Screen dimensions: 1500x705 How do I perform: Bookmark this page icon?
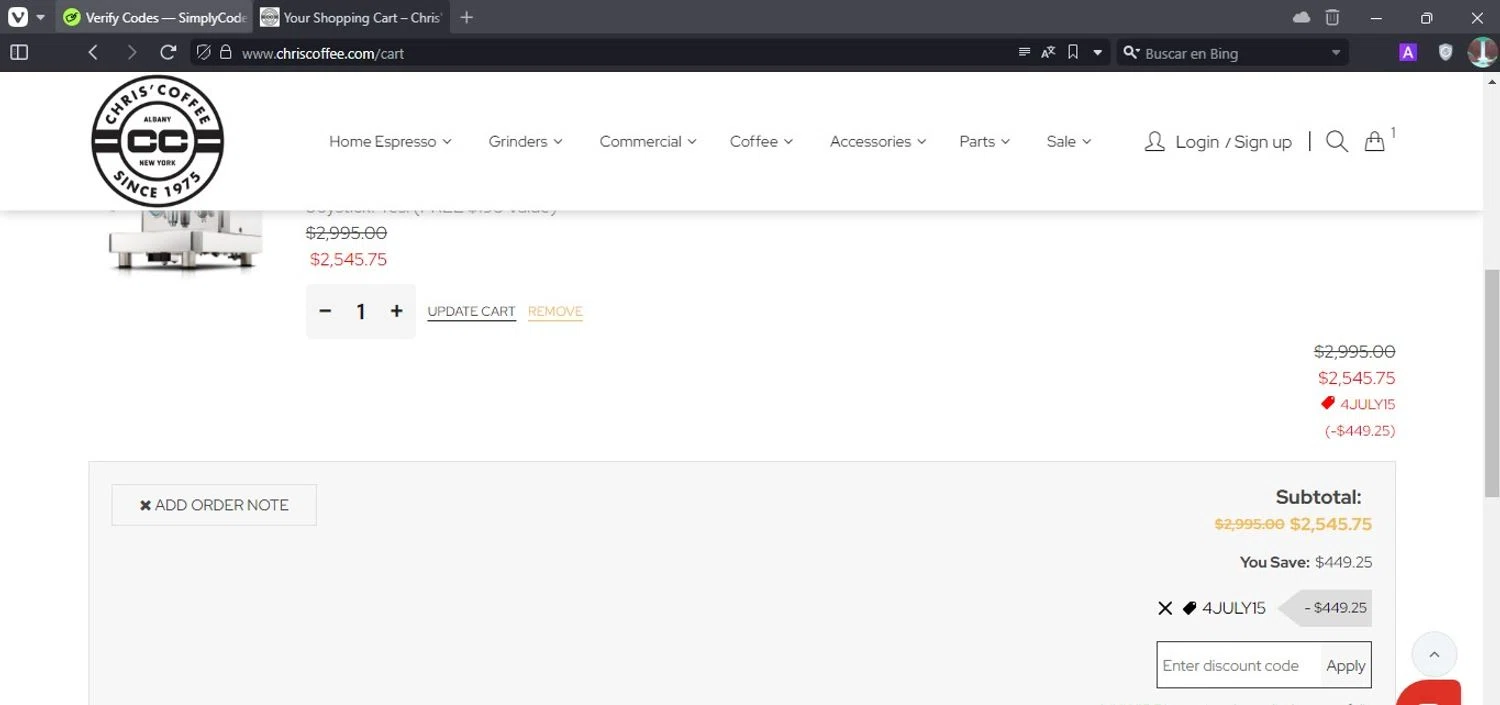(x=1073, y=52)
